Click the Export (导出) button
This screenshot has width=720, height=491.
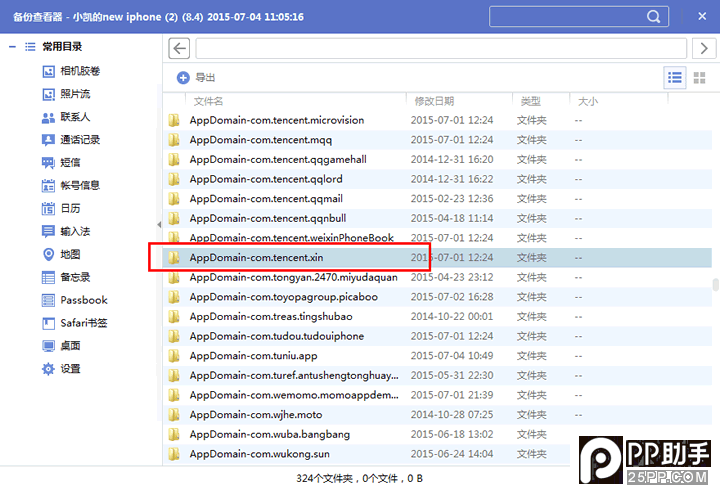click(x=196, y=78)
